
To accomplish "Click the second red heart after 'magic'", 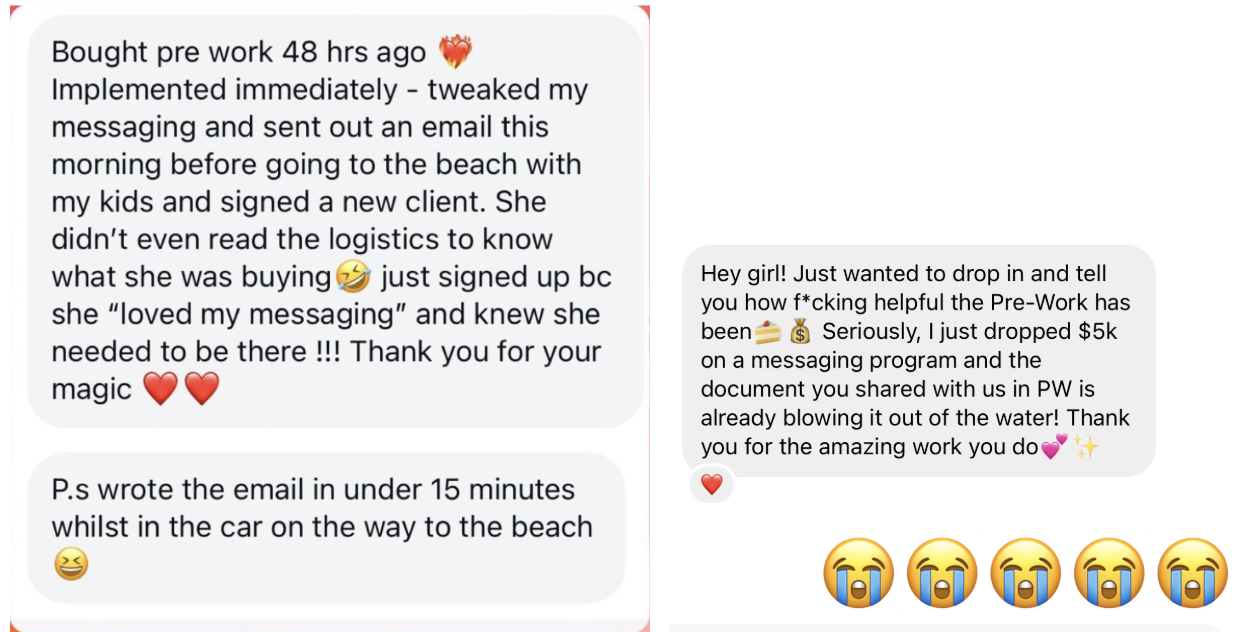I will (x=202, y=388).
